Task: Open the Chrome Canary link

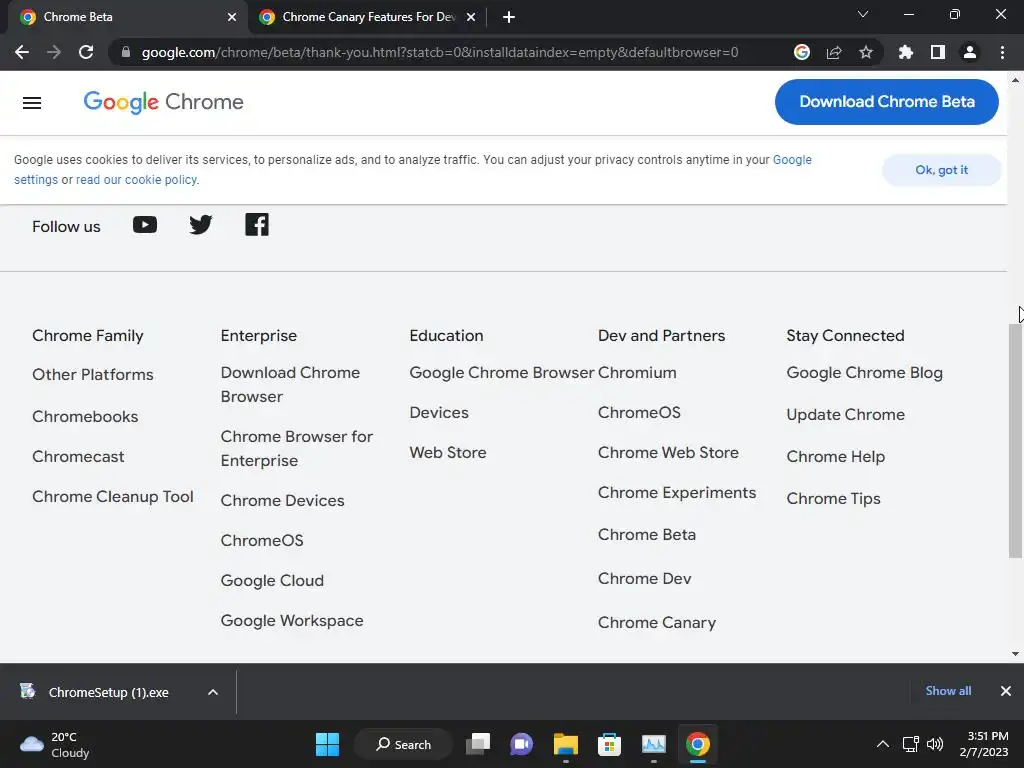Action: coord(656,623)
